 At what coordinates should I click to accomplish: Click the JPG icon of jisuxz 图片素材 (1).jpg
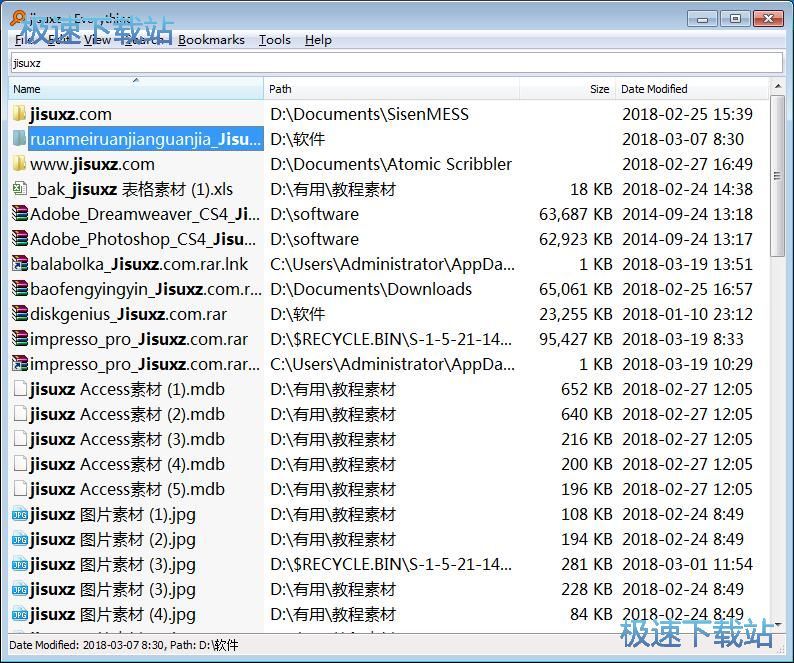[19, 514]
